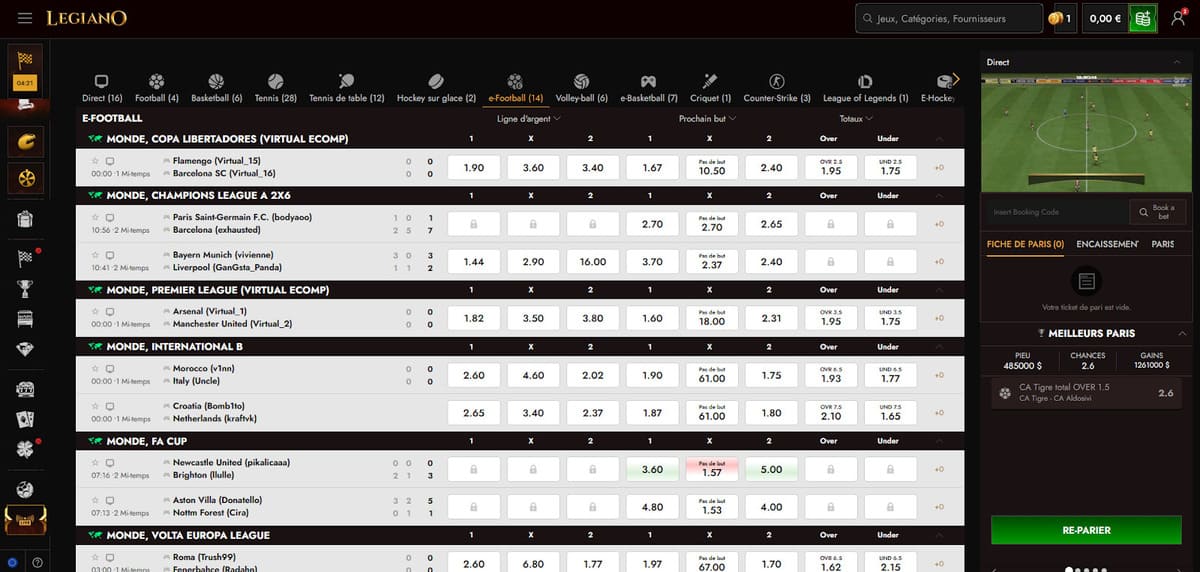Toggle favorite star for Arsenal match

95,311
